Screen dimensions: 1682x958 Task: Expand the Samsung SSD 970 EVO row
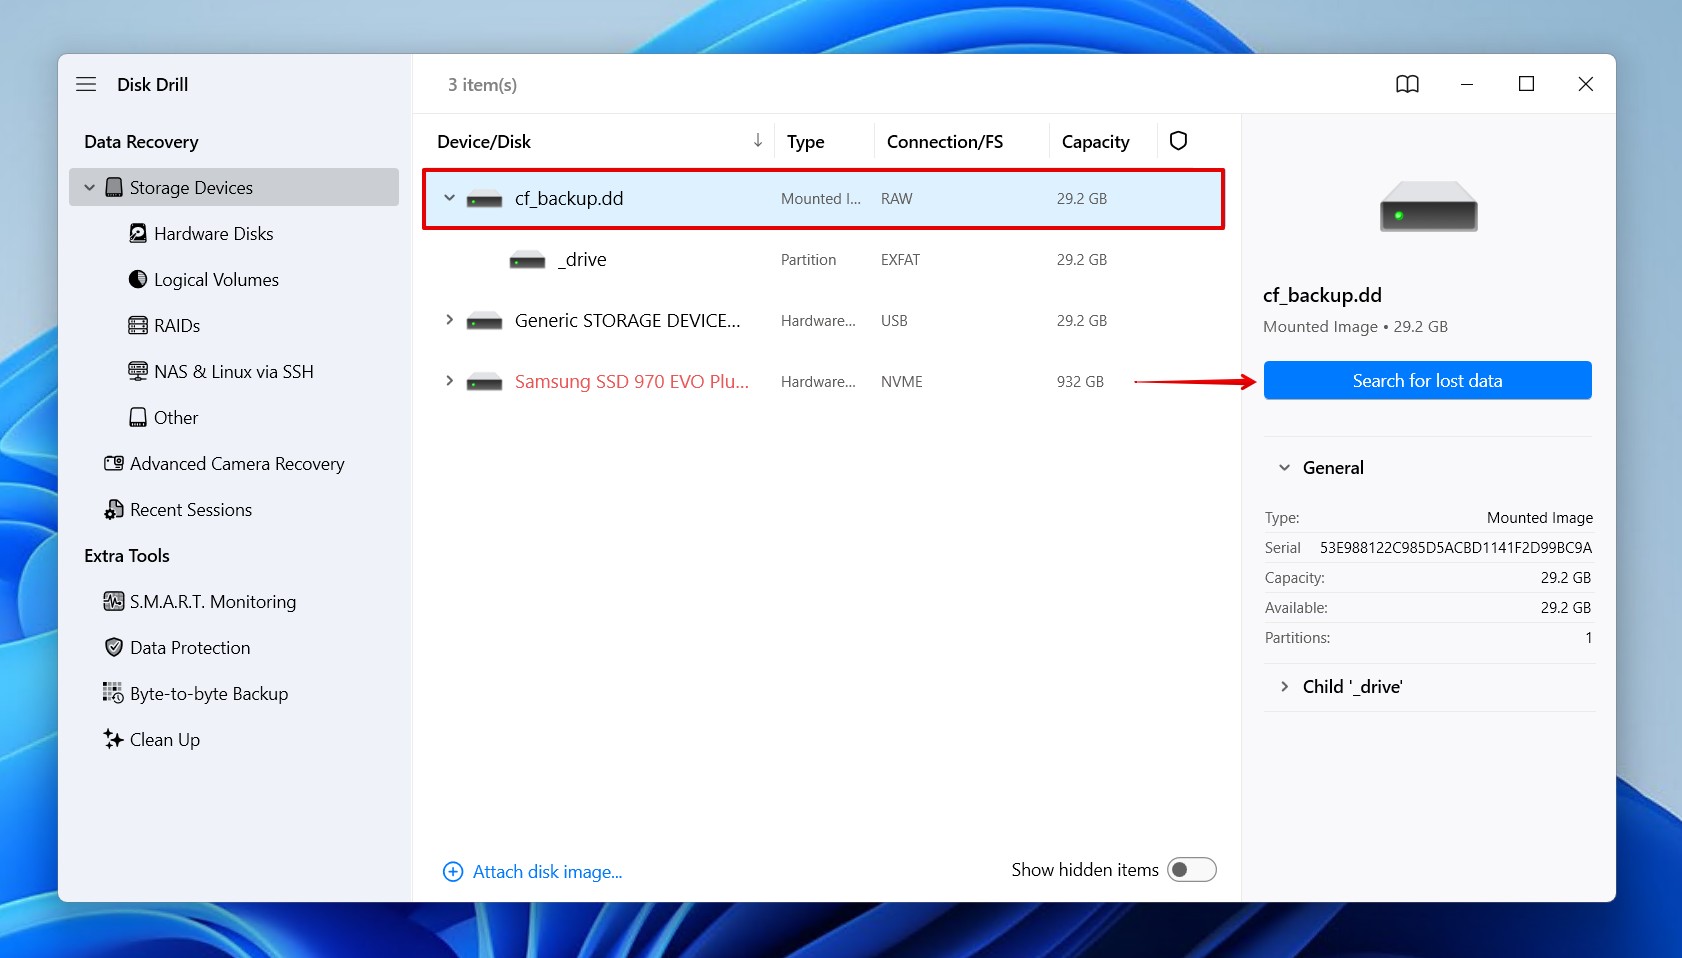click(450, 381)
